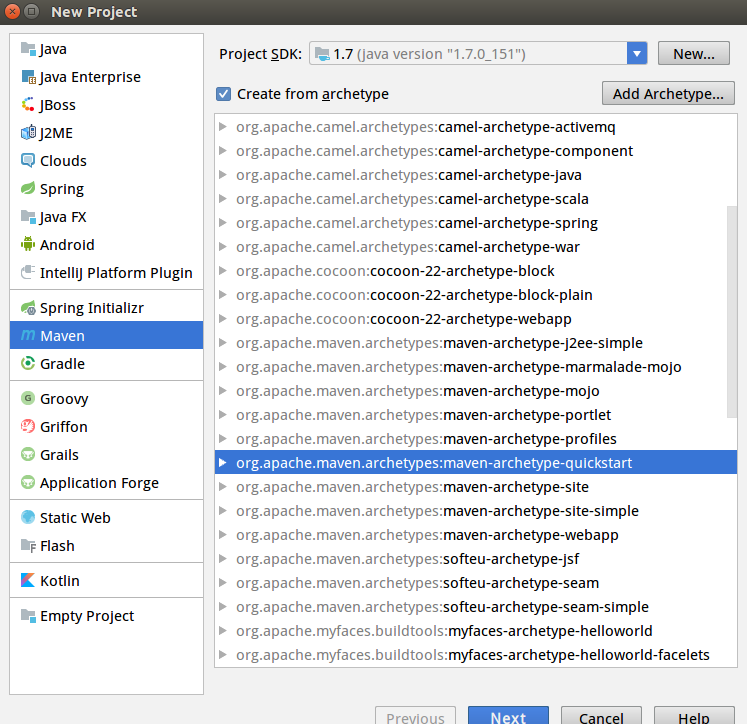
Task: Select the Kotlin K icon
Action: (28, 581)
